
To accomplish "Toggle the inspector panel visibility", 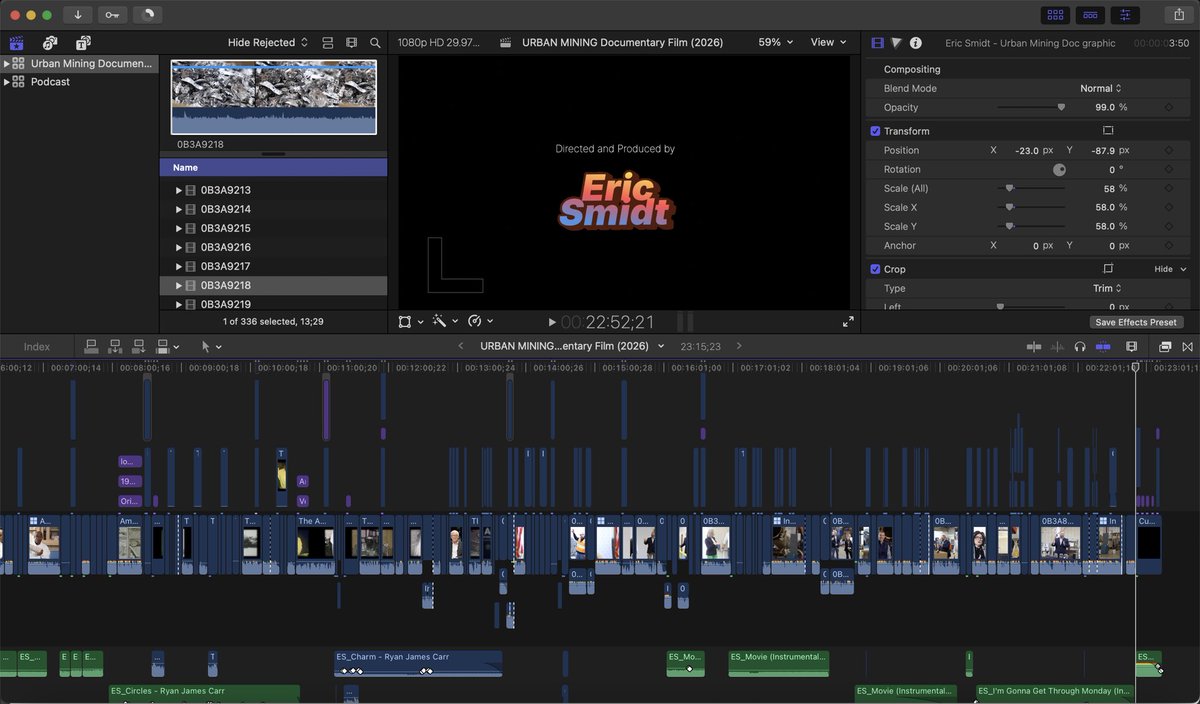I will click(x=1126, y=15).
